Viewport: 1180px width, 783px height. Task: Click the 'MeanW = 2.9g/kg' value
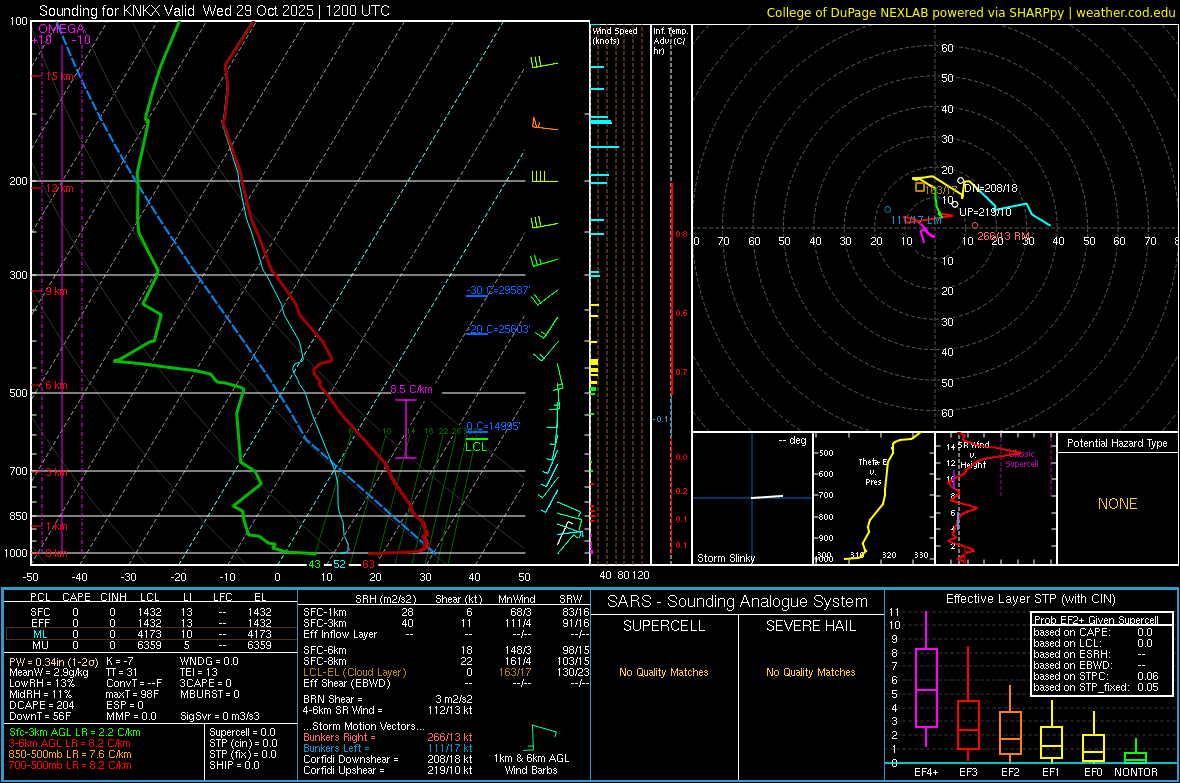tap(50, 672)
